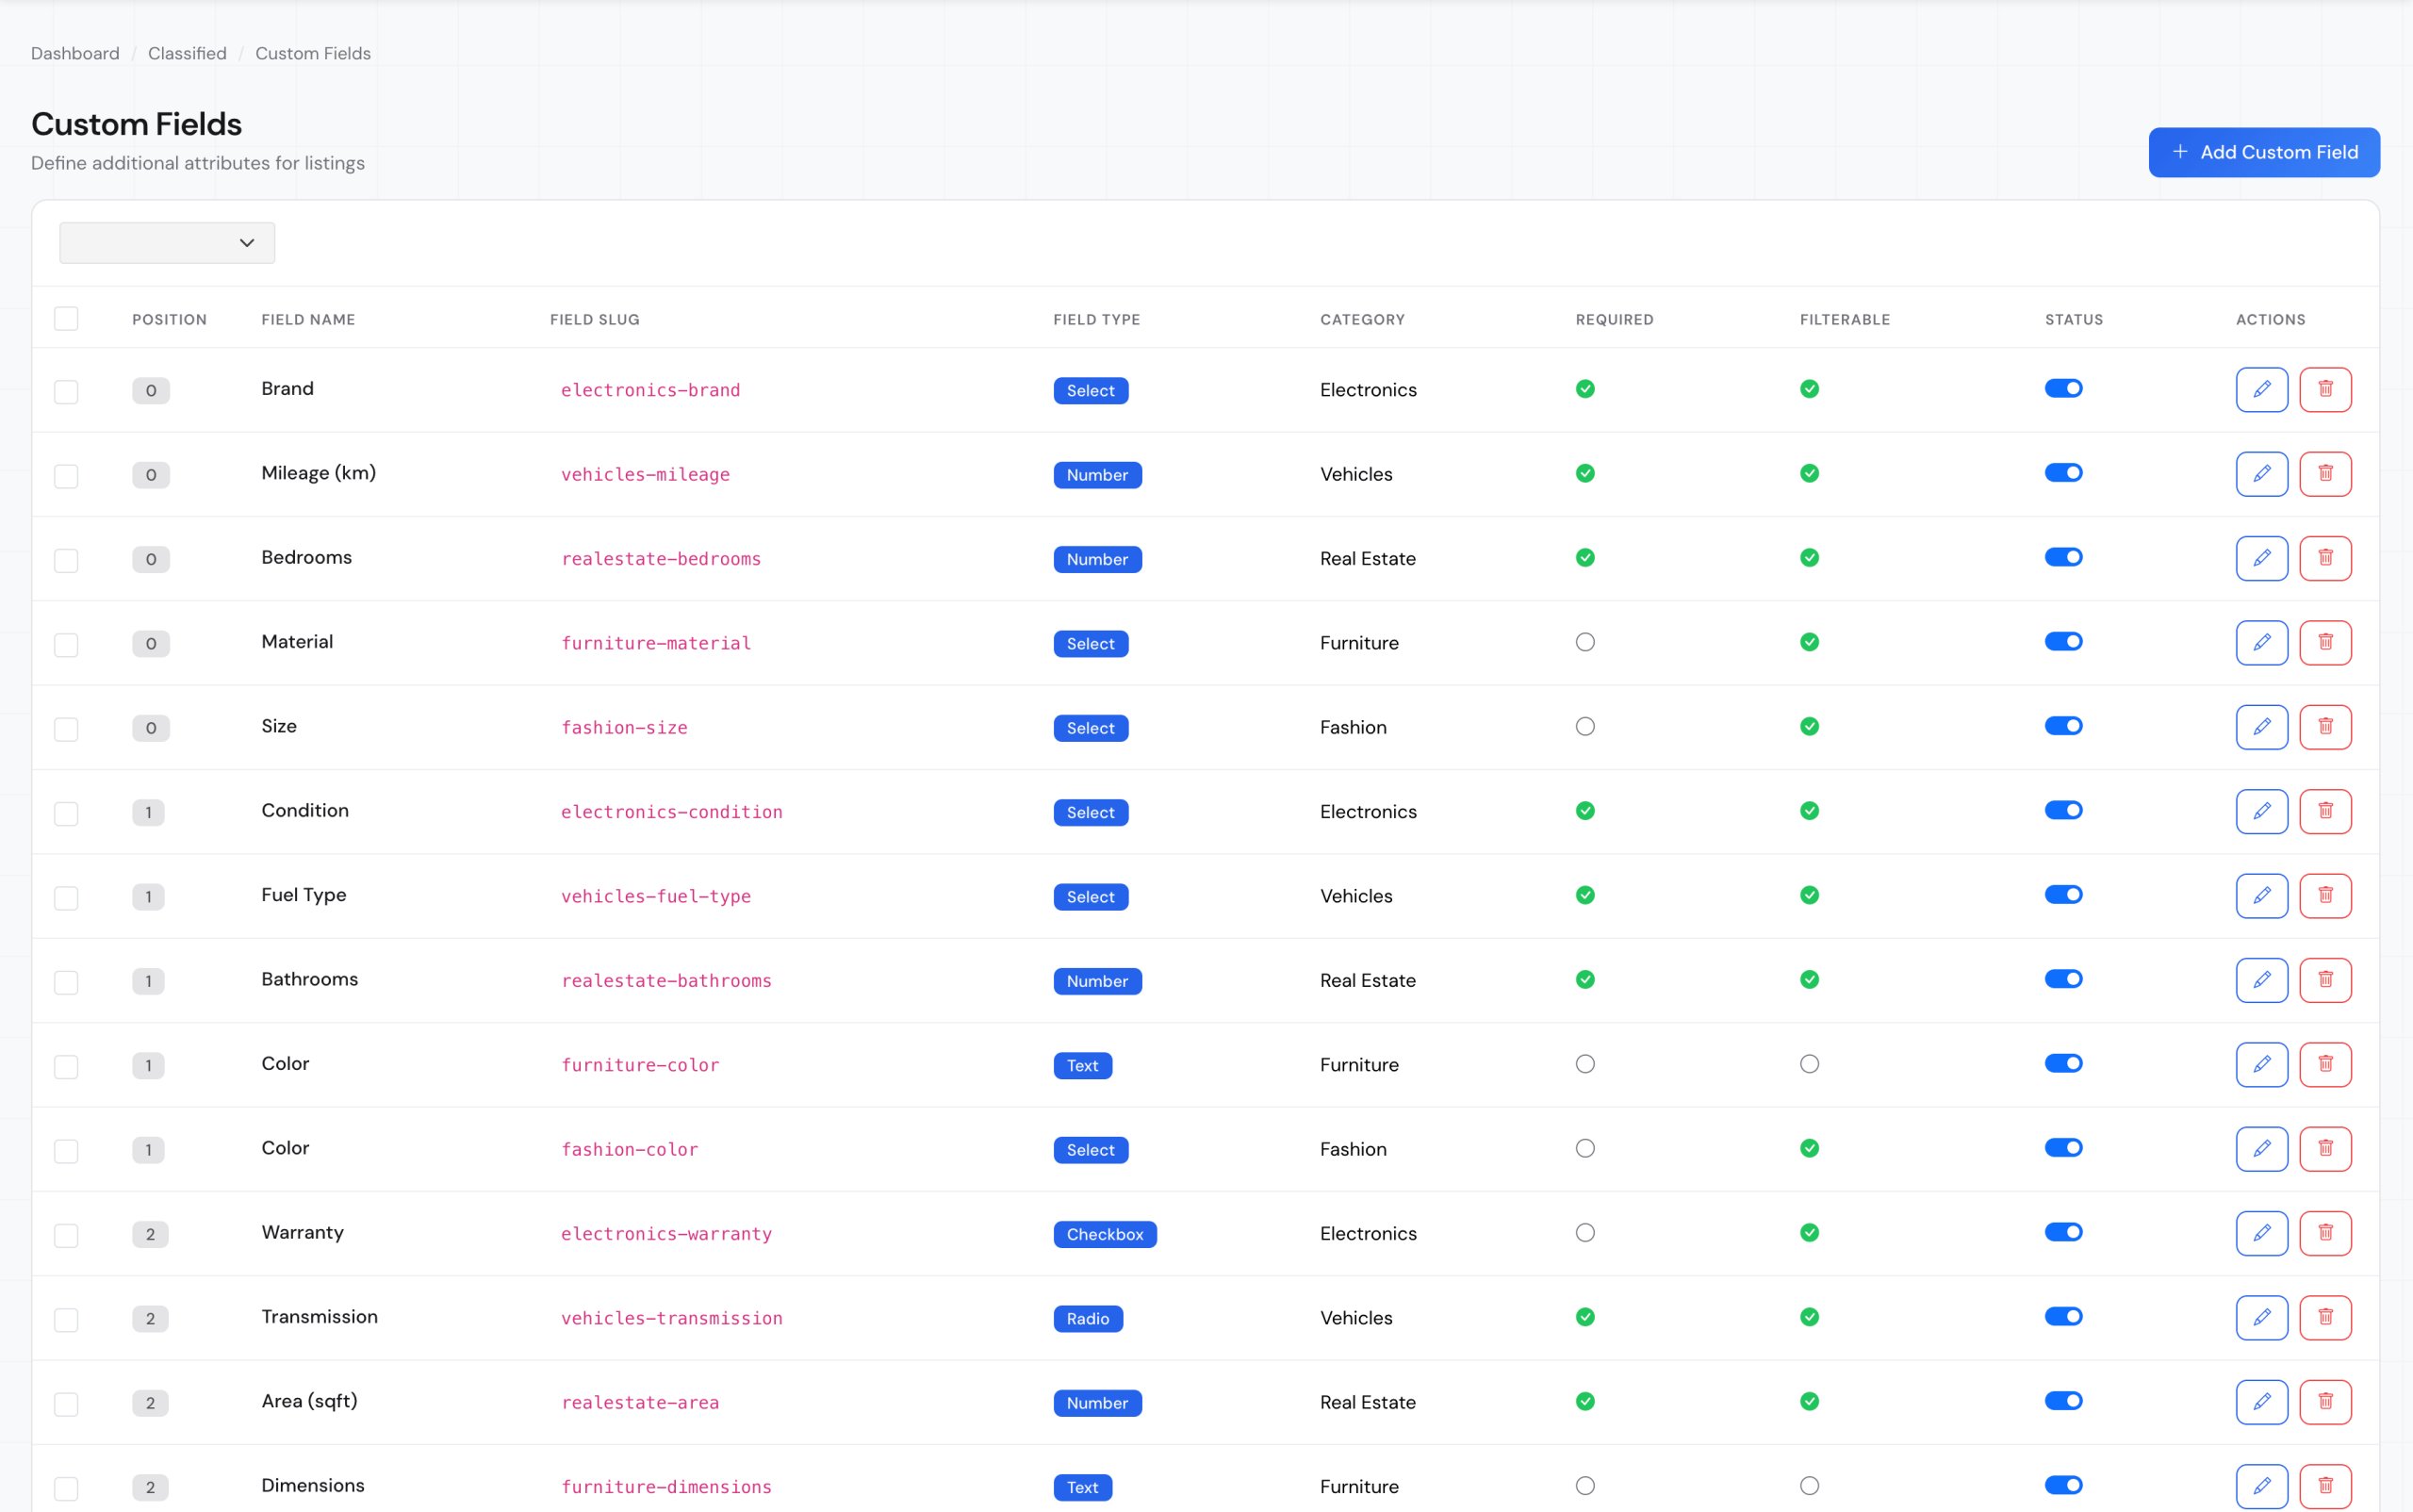Turn off Condition field status switch

(2062, 811)
